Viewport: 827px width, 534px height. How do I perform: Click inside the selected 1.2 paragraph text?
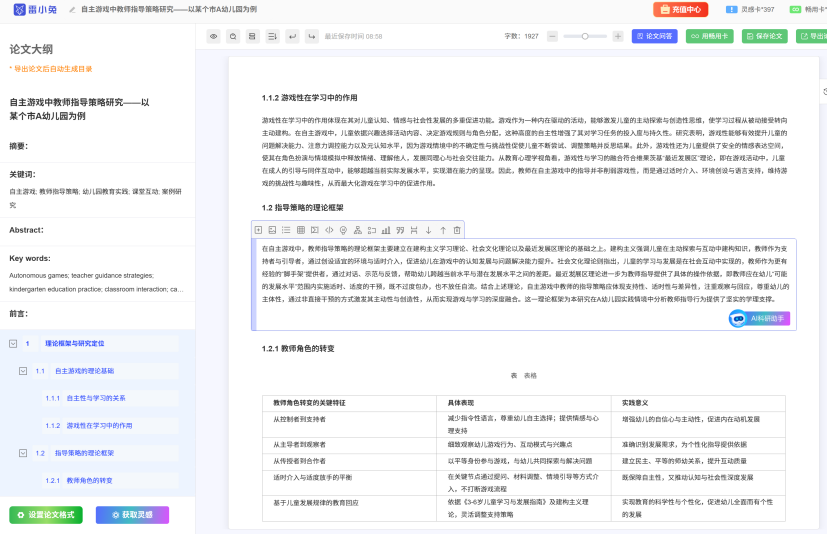(x=524, y=274)
